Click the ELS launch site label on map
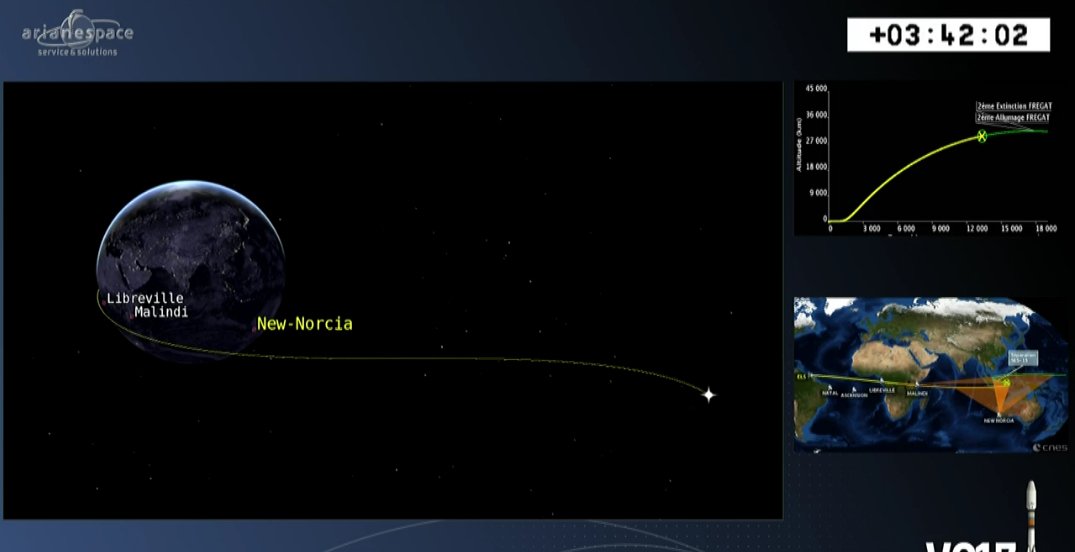Image resolution: width=1075 pixels, height=552 pixels. (x=801, y=377)
